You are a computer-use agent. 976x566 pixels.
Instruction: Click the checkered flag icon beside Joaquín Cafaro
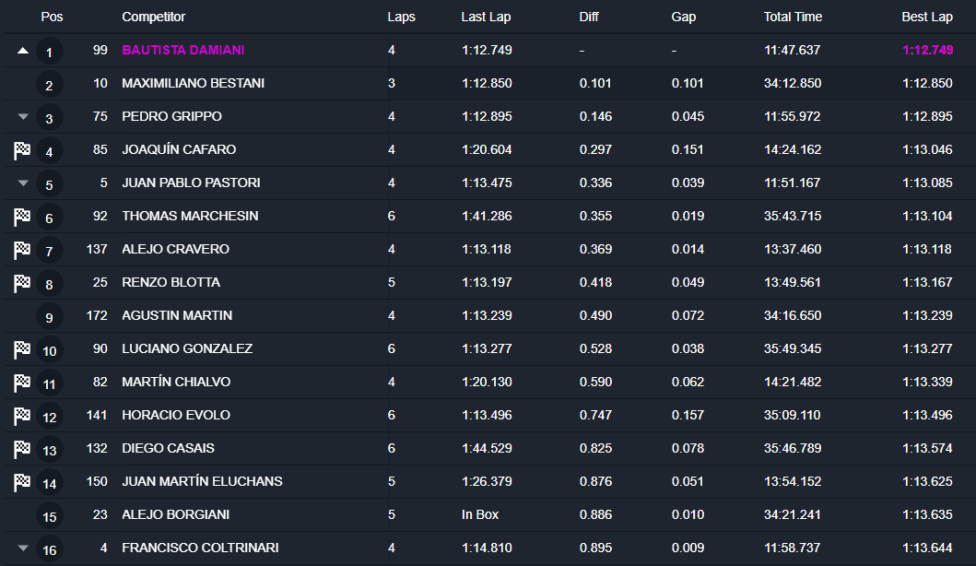point(22,150)
